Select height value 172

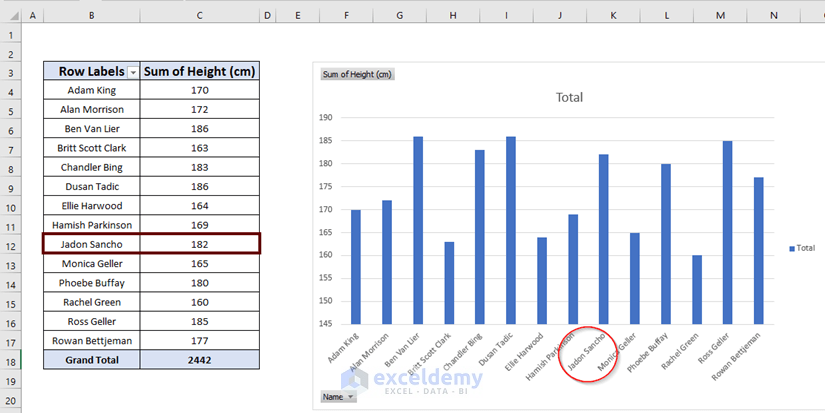point(200,109)
